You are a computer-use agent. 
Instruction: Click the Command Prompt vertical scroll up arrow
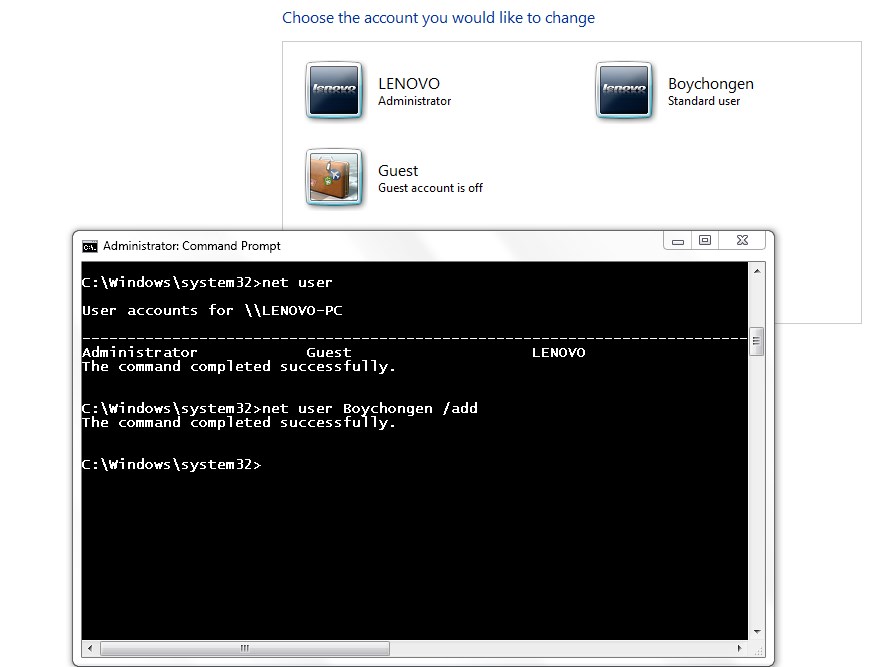point(757,271)
